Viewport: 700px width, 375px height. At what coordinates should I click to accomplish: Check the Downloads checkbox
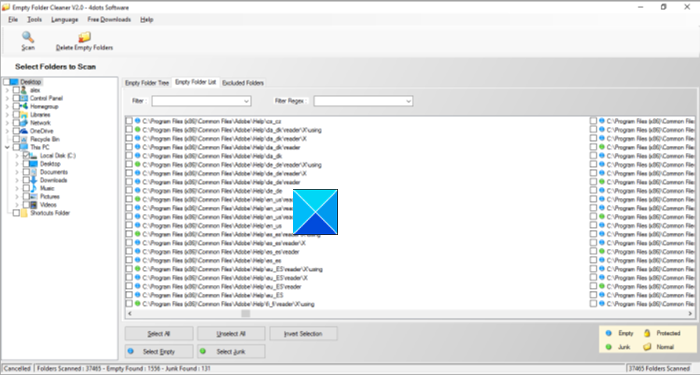click(26, 180)
